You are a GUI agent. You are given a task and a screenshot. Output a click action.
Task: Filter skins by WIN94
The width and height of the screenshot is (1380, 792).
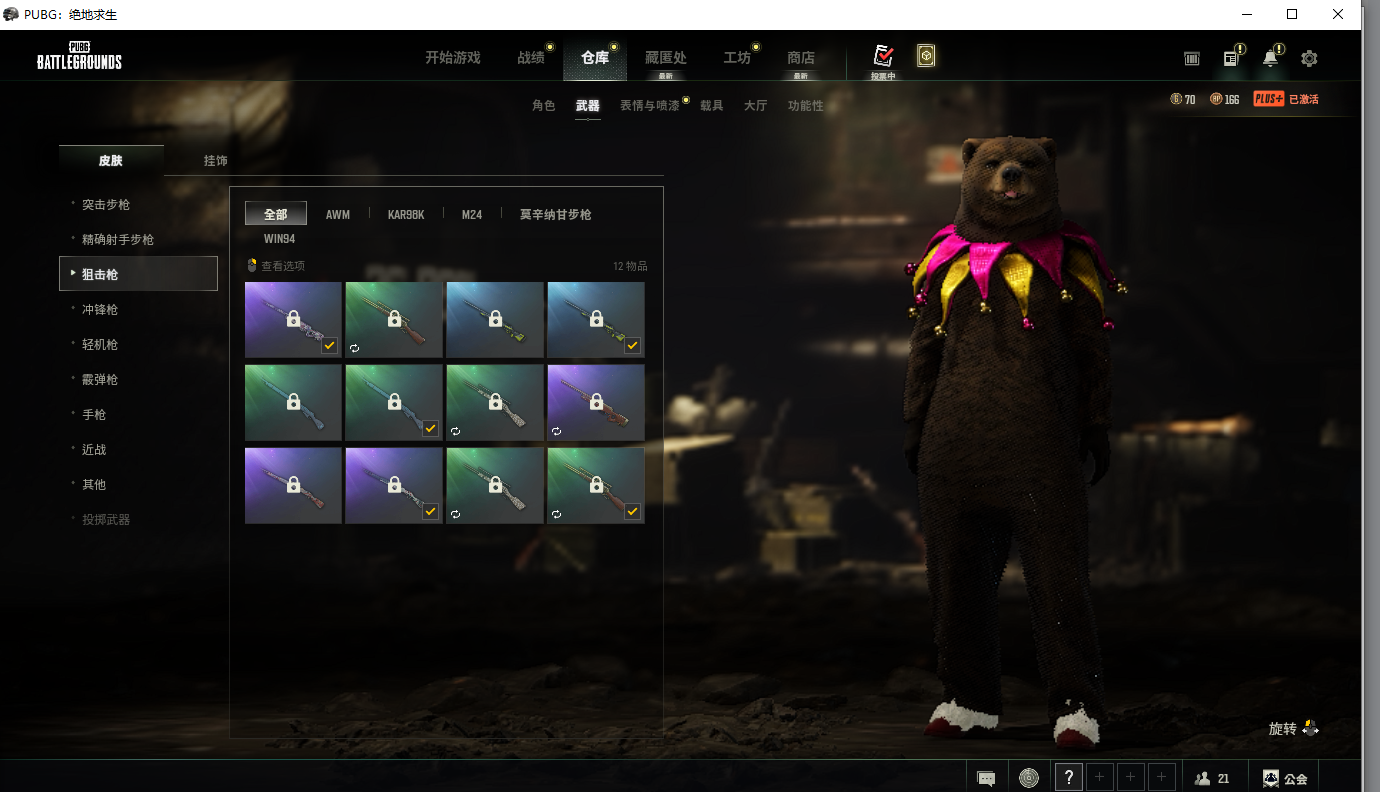[279, 239]
